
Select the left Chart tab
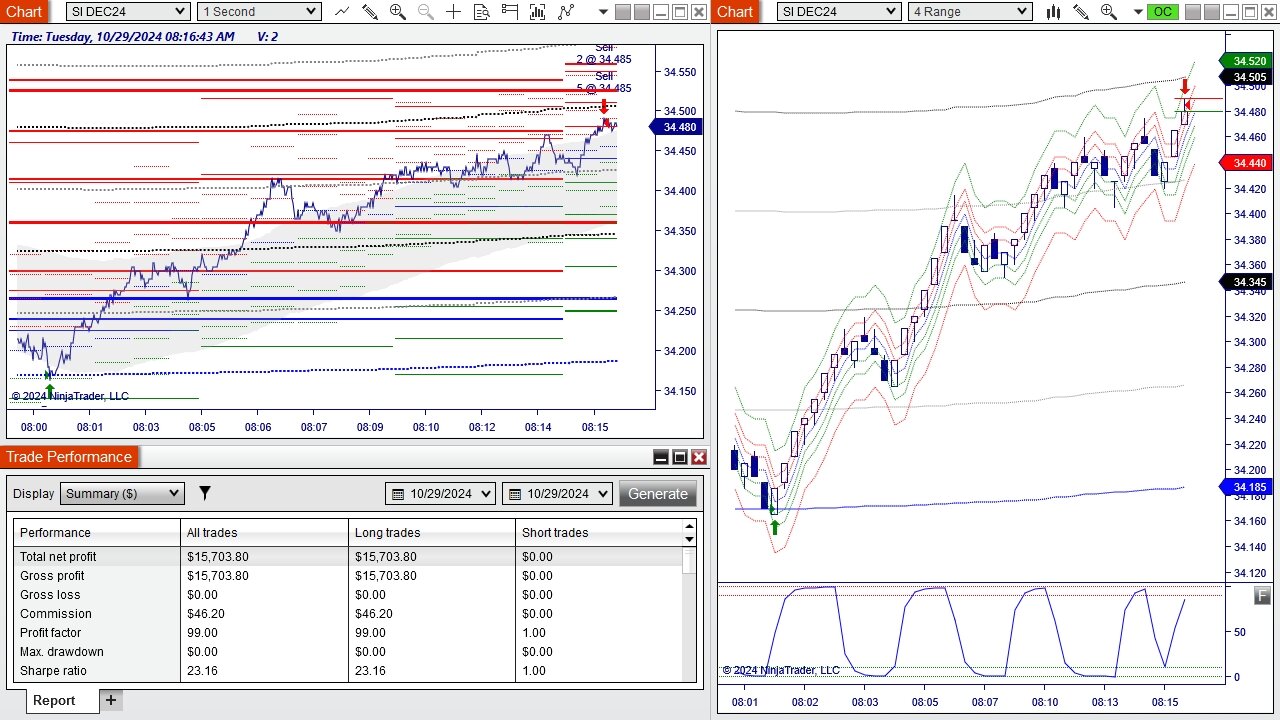coord(24,11)
